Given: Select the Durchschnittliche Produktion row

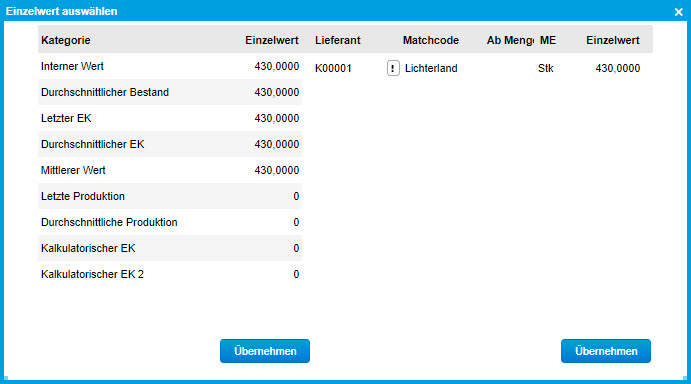Looking at the screenshot, I should (x=170, y=222).
